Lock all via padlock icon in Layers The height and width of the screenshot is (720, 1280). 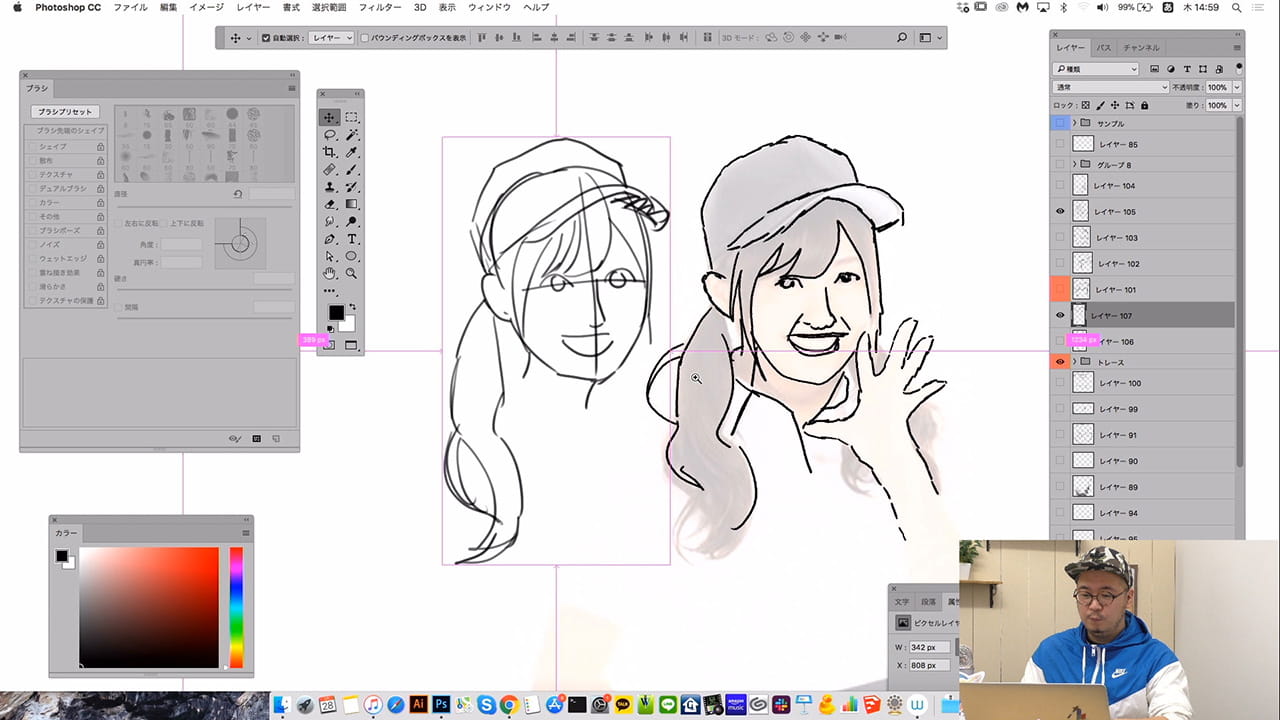coord(1145,105)
